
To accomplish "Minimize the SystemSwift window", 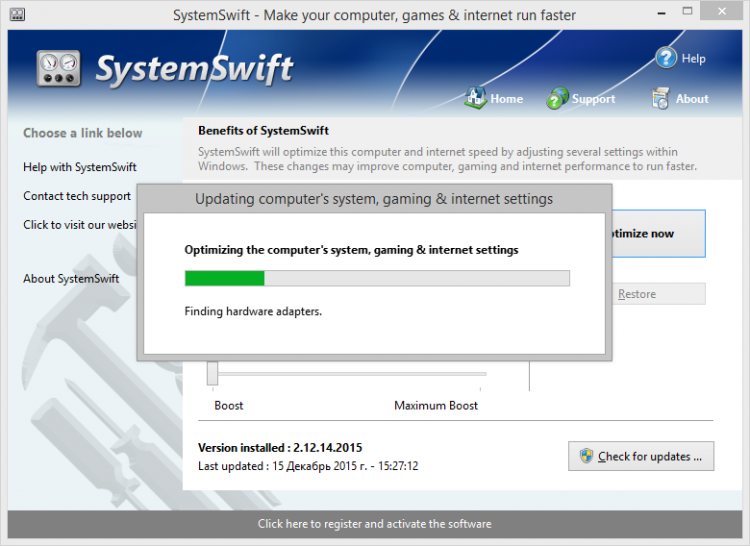I will click(x=662, y=12).
